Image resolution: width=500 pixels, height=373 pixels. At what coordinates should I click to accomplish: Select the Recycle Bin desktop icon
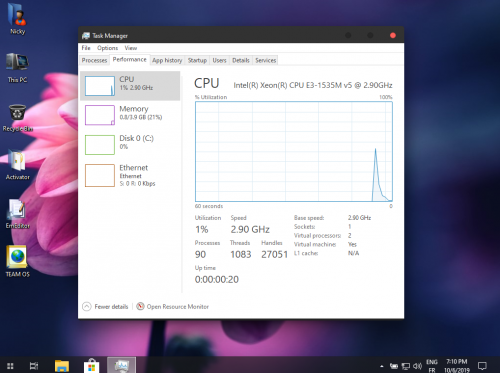[17, 118]
